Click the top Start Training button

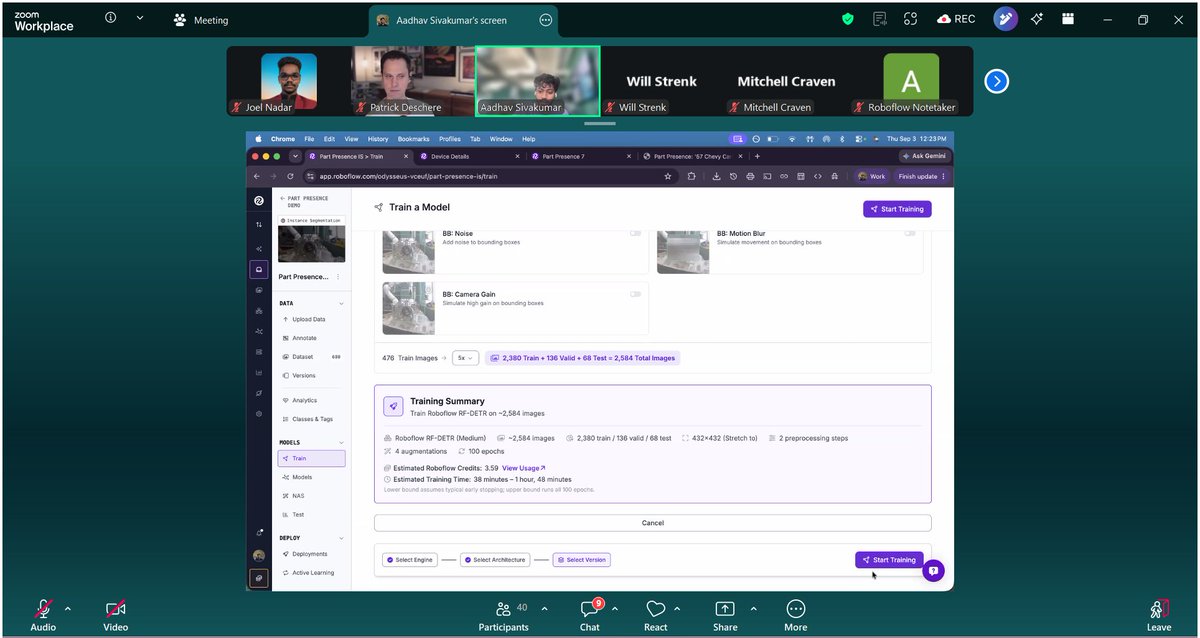coord(897,209)
